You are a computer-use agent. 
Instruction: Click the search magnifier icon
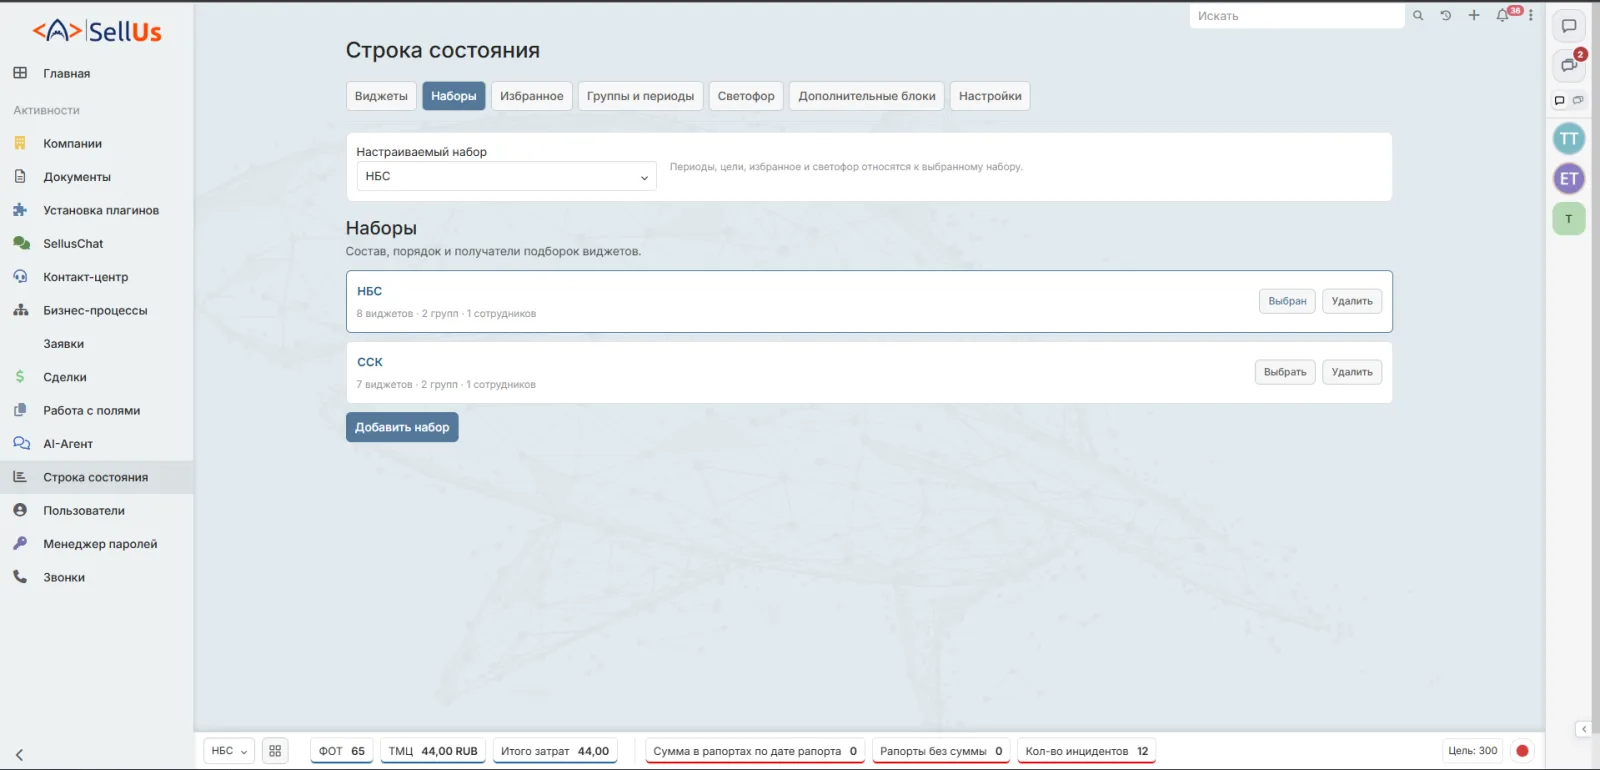pyautogui.click(x=1418, y=15)
